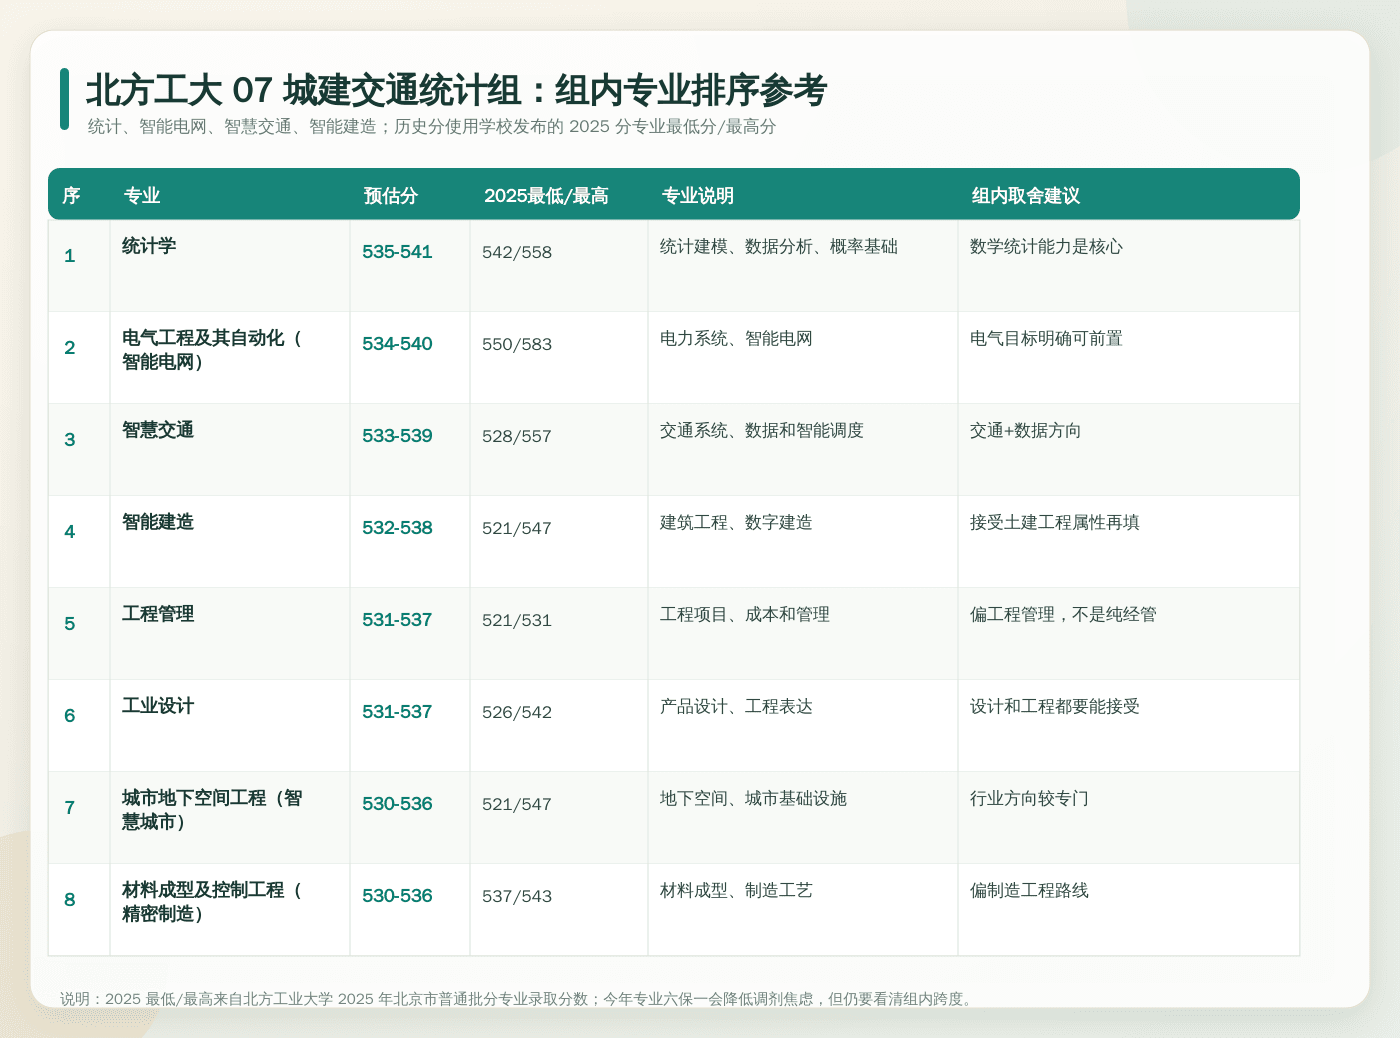The width and height of the screenshot is (1400, 1038).
Task: Click advice 偏制造工程路线
Action: click(1029, 891)
